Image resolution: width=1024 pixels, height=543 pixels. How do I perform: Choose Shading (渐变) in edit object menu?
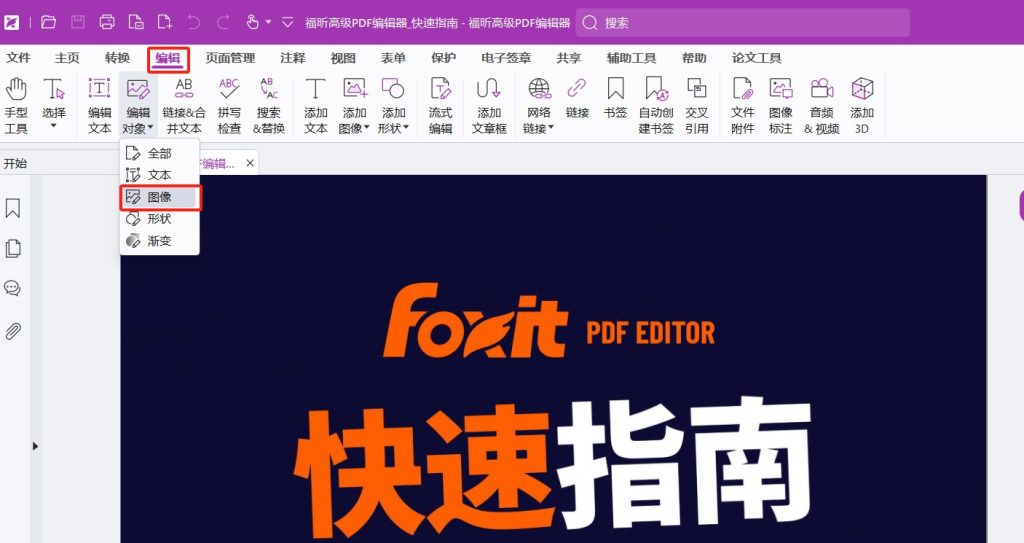(159, 240)
